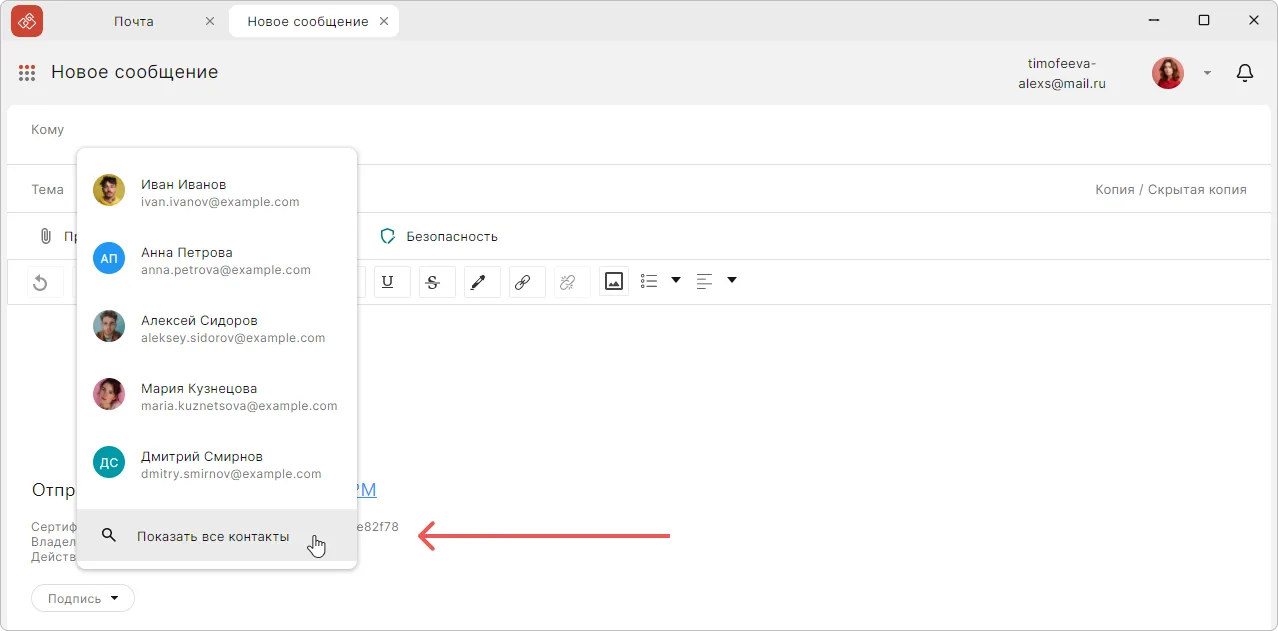This screenshot has width=1278, height=631.
Task: Click the bulleted list icon
Action: tap(649, 281)
